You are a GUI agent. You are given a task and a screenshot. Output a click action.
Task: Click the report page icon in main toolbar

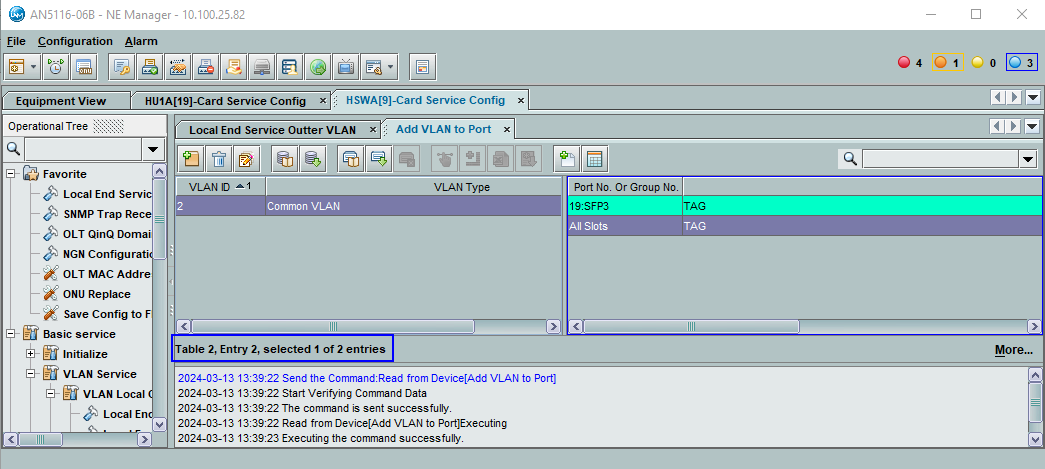coord(421,67)
